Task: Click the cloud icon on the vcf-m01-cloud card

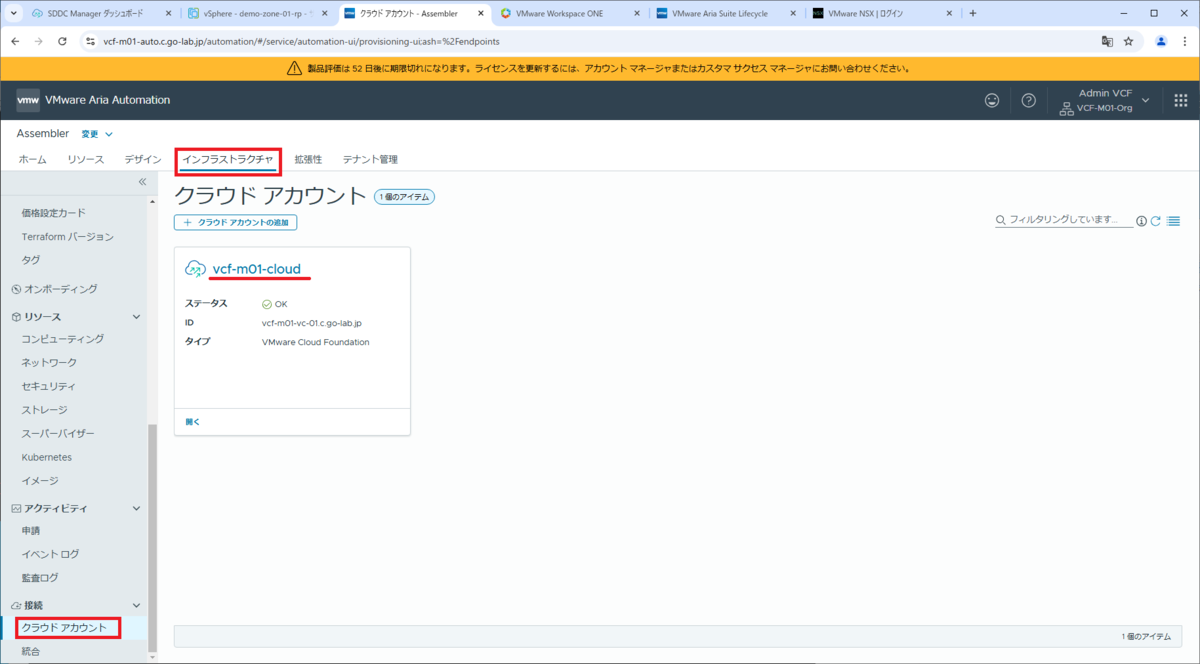Action: pos(196,269)
